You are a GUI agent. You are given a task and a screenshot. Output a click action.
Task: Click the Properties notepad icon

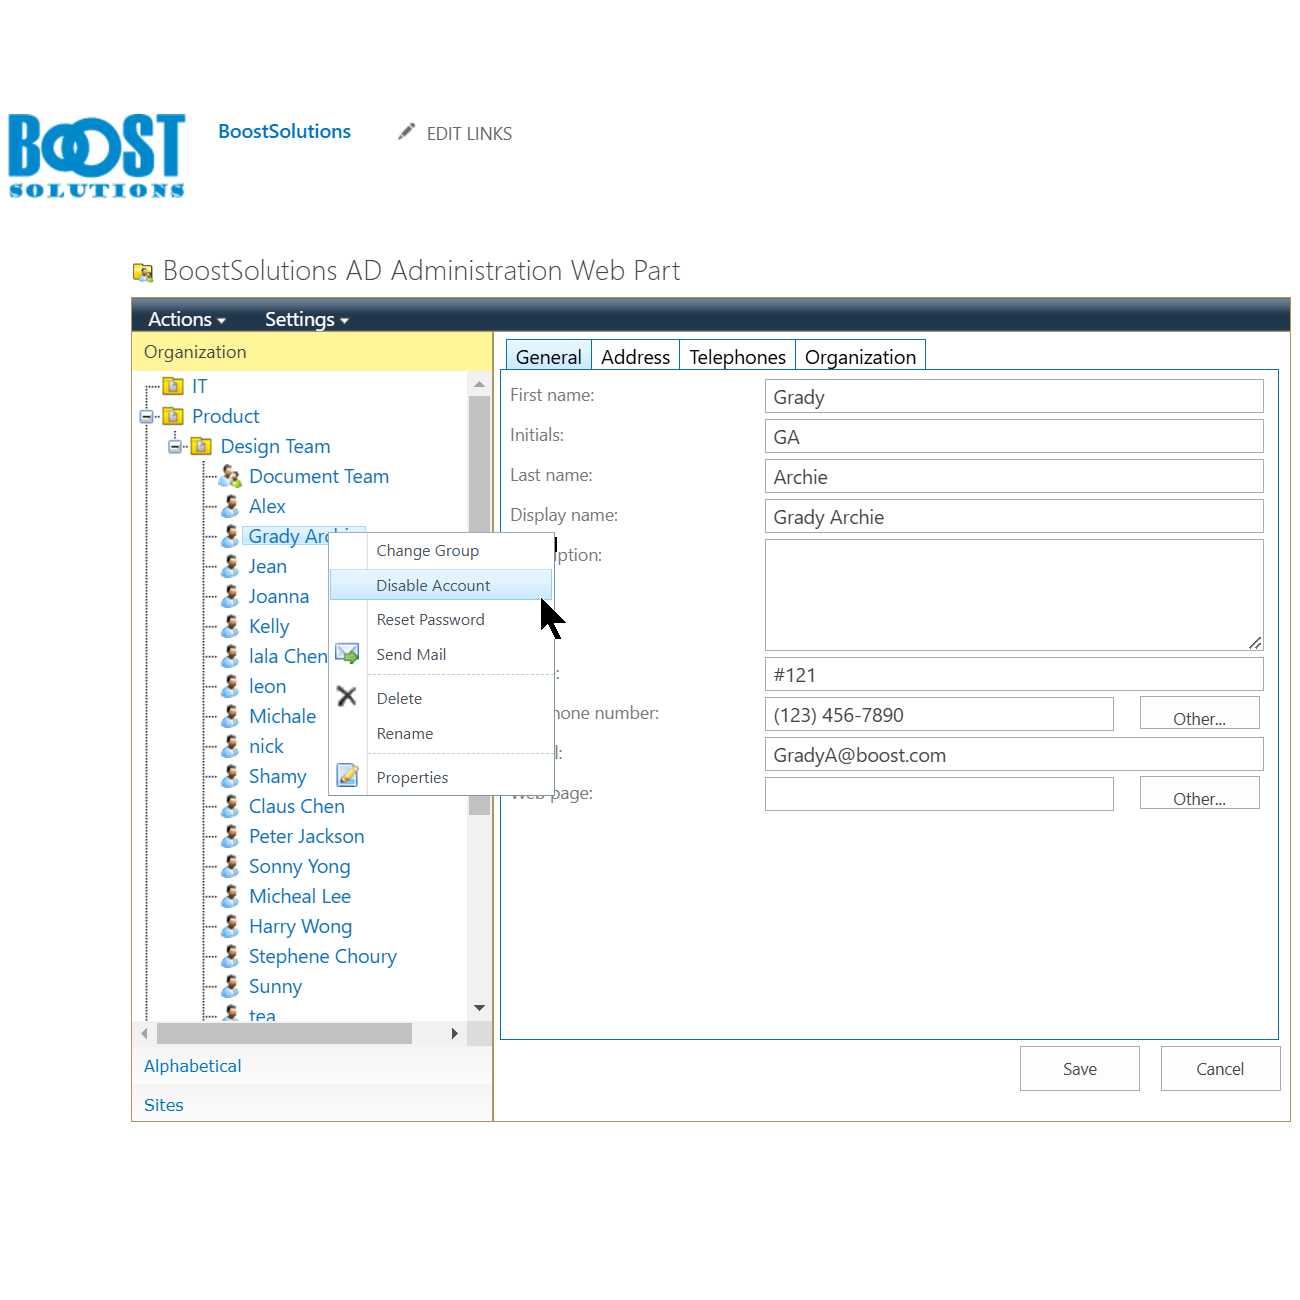pyautogui.click(x=347, y=775)
